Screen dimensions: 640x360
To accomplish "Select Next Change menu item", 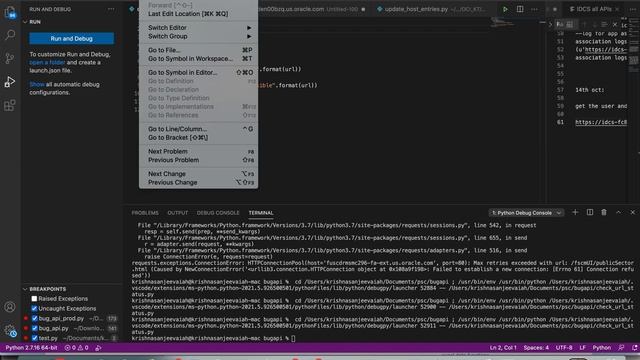I will tap(198, 174).
